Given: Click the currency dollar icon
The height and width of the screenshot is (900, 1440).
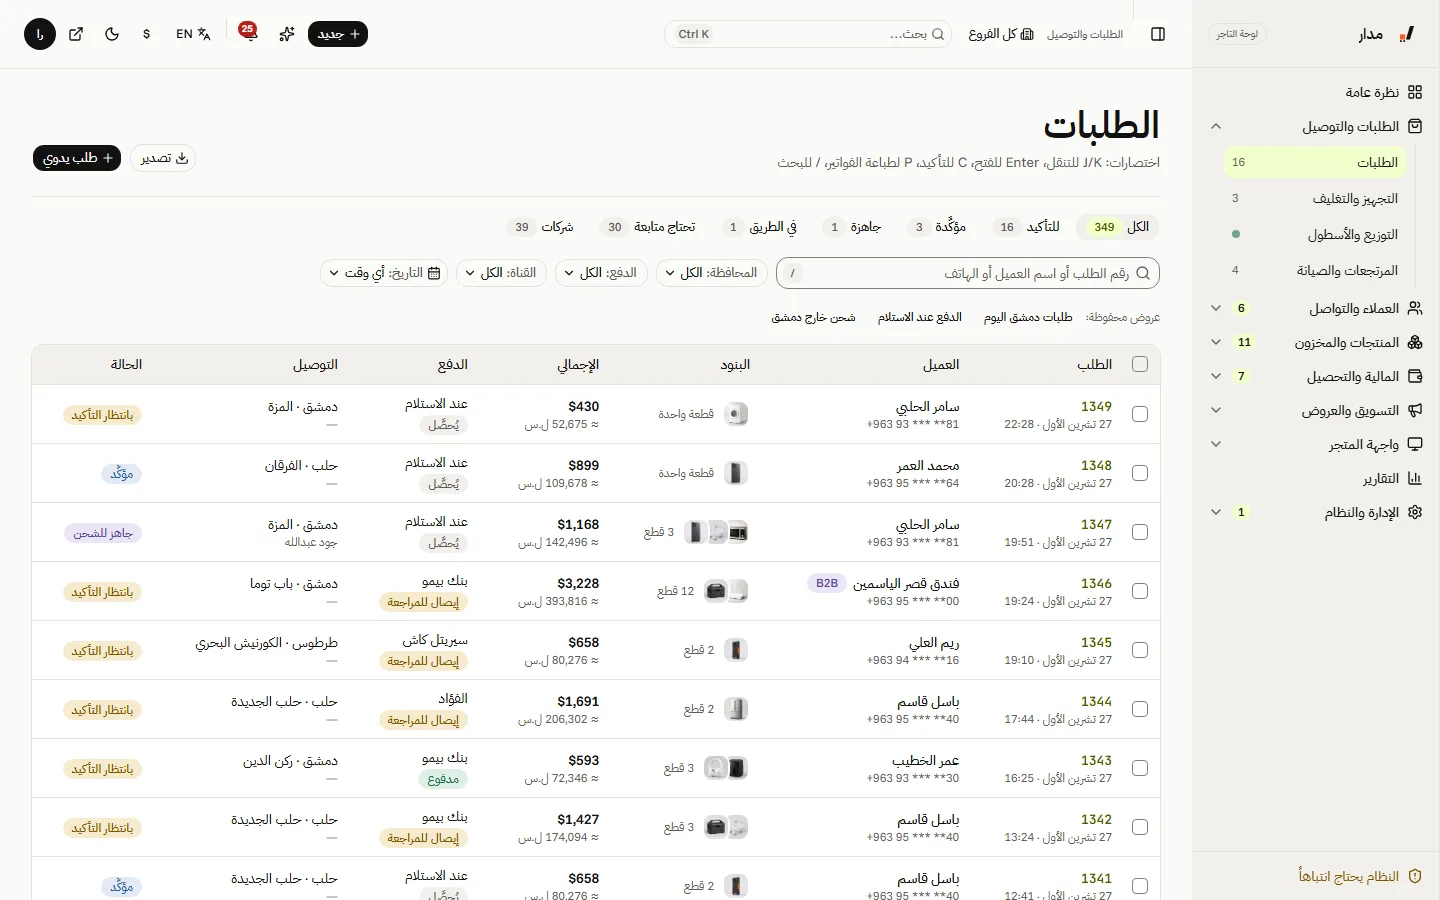Looking at the screenshot, I should pyautogui.click(x=147, y=34).
